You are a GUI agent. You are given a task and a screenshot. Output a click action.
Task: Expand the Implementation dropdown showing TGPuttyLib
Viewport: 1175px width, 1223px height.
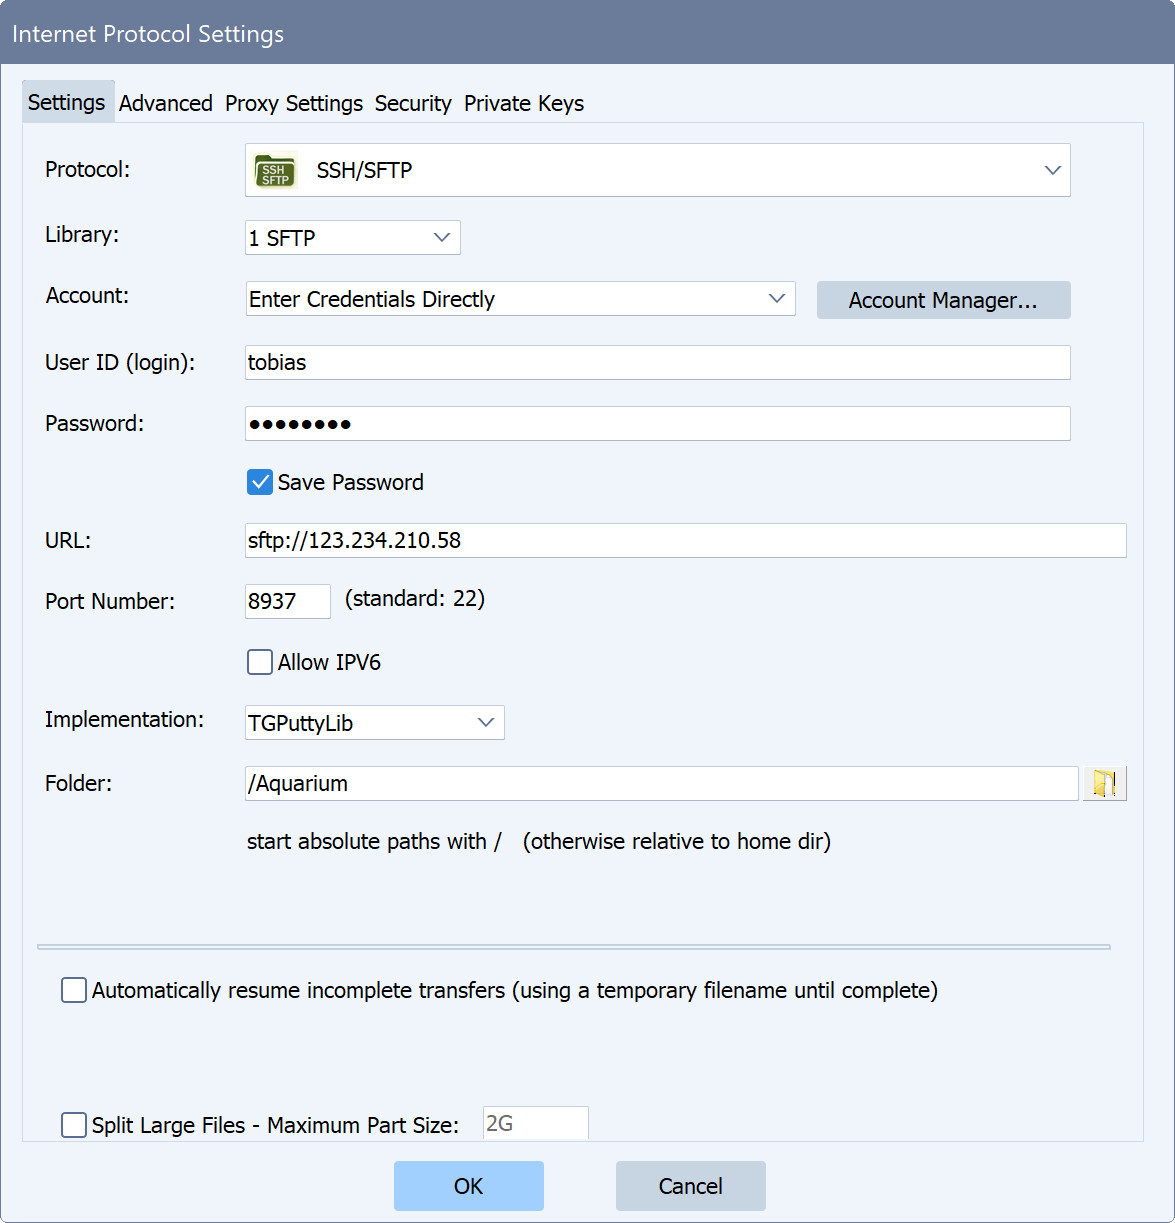[486, 722]
